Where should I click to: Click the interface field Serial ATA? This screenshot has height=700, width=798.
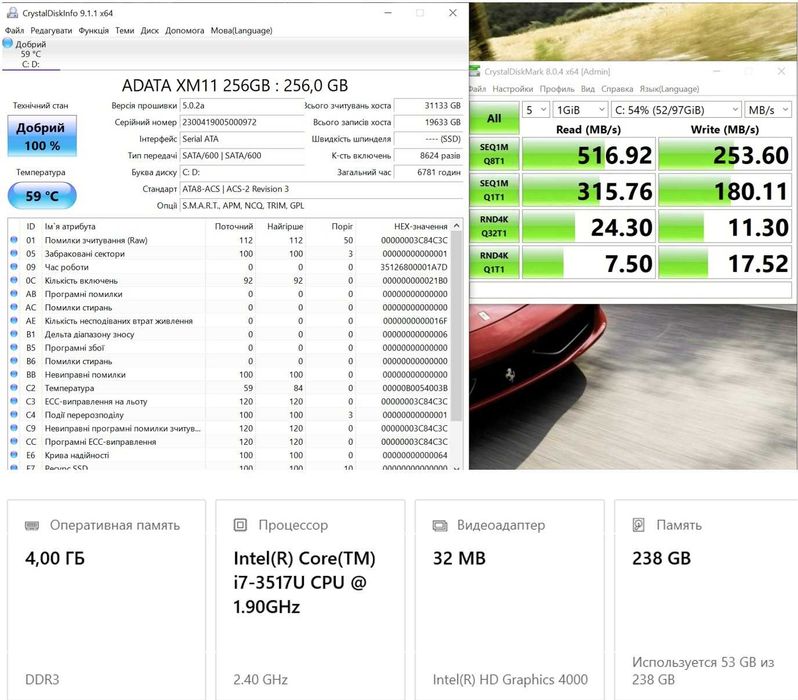coord(242,139)
